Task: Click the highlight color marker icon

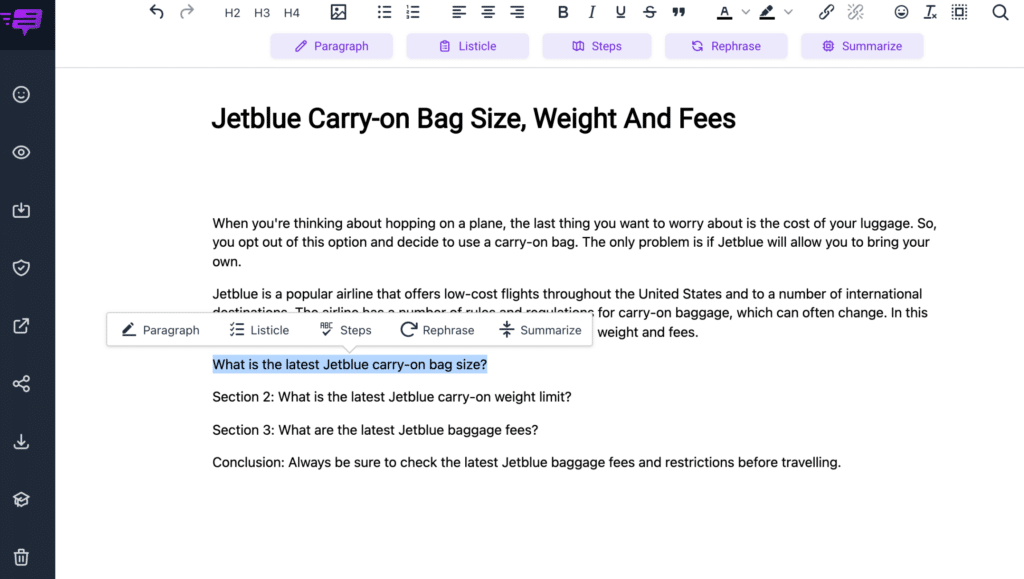Action: click(x=767, y=12)
